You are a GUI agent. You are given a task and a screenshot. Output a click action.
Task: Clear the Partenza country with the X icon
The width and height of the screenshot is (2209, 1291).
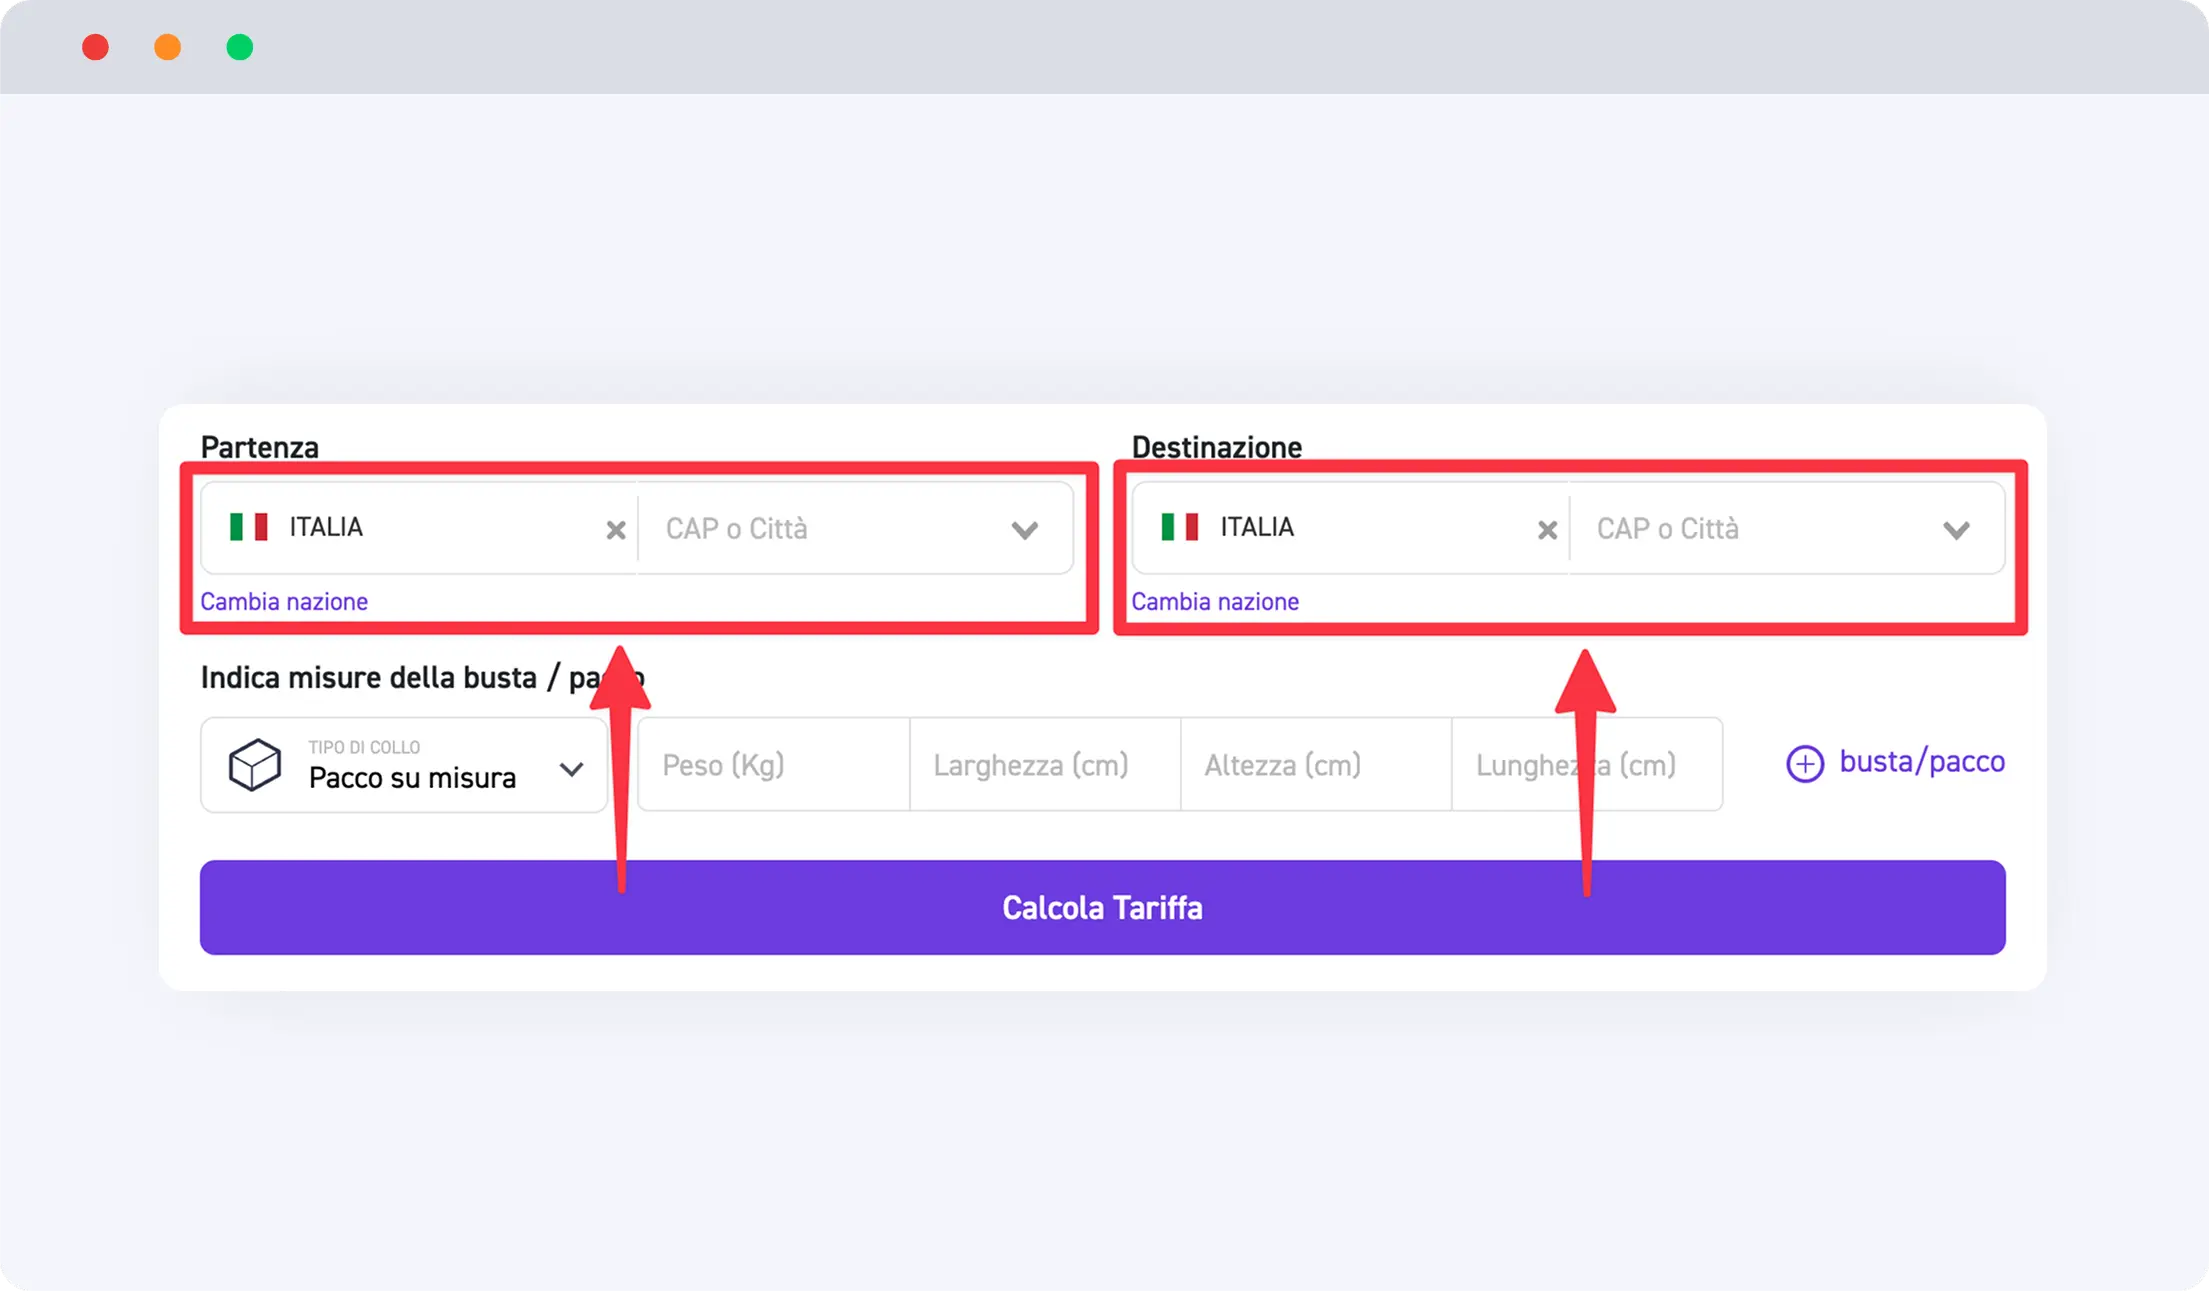pos(616,530)
